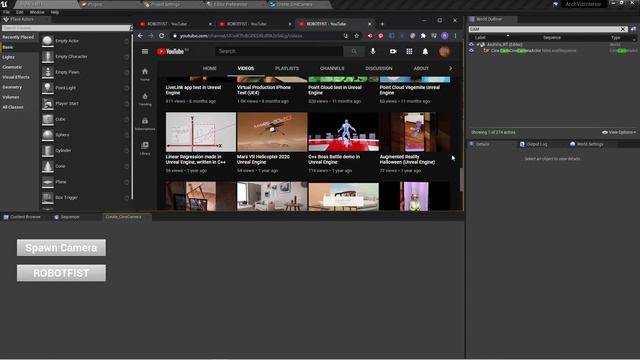Click the browser address bar URL
The height and width of the screenshot is (360, 640).
[x=241, y=36]
